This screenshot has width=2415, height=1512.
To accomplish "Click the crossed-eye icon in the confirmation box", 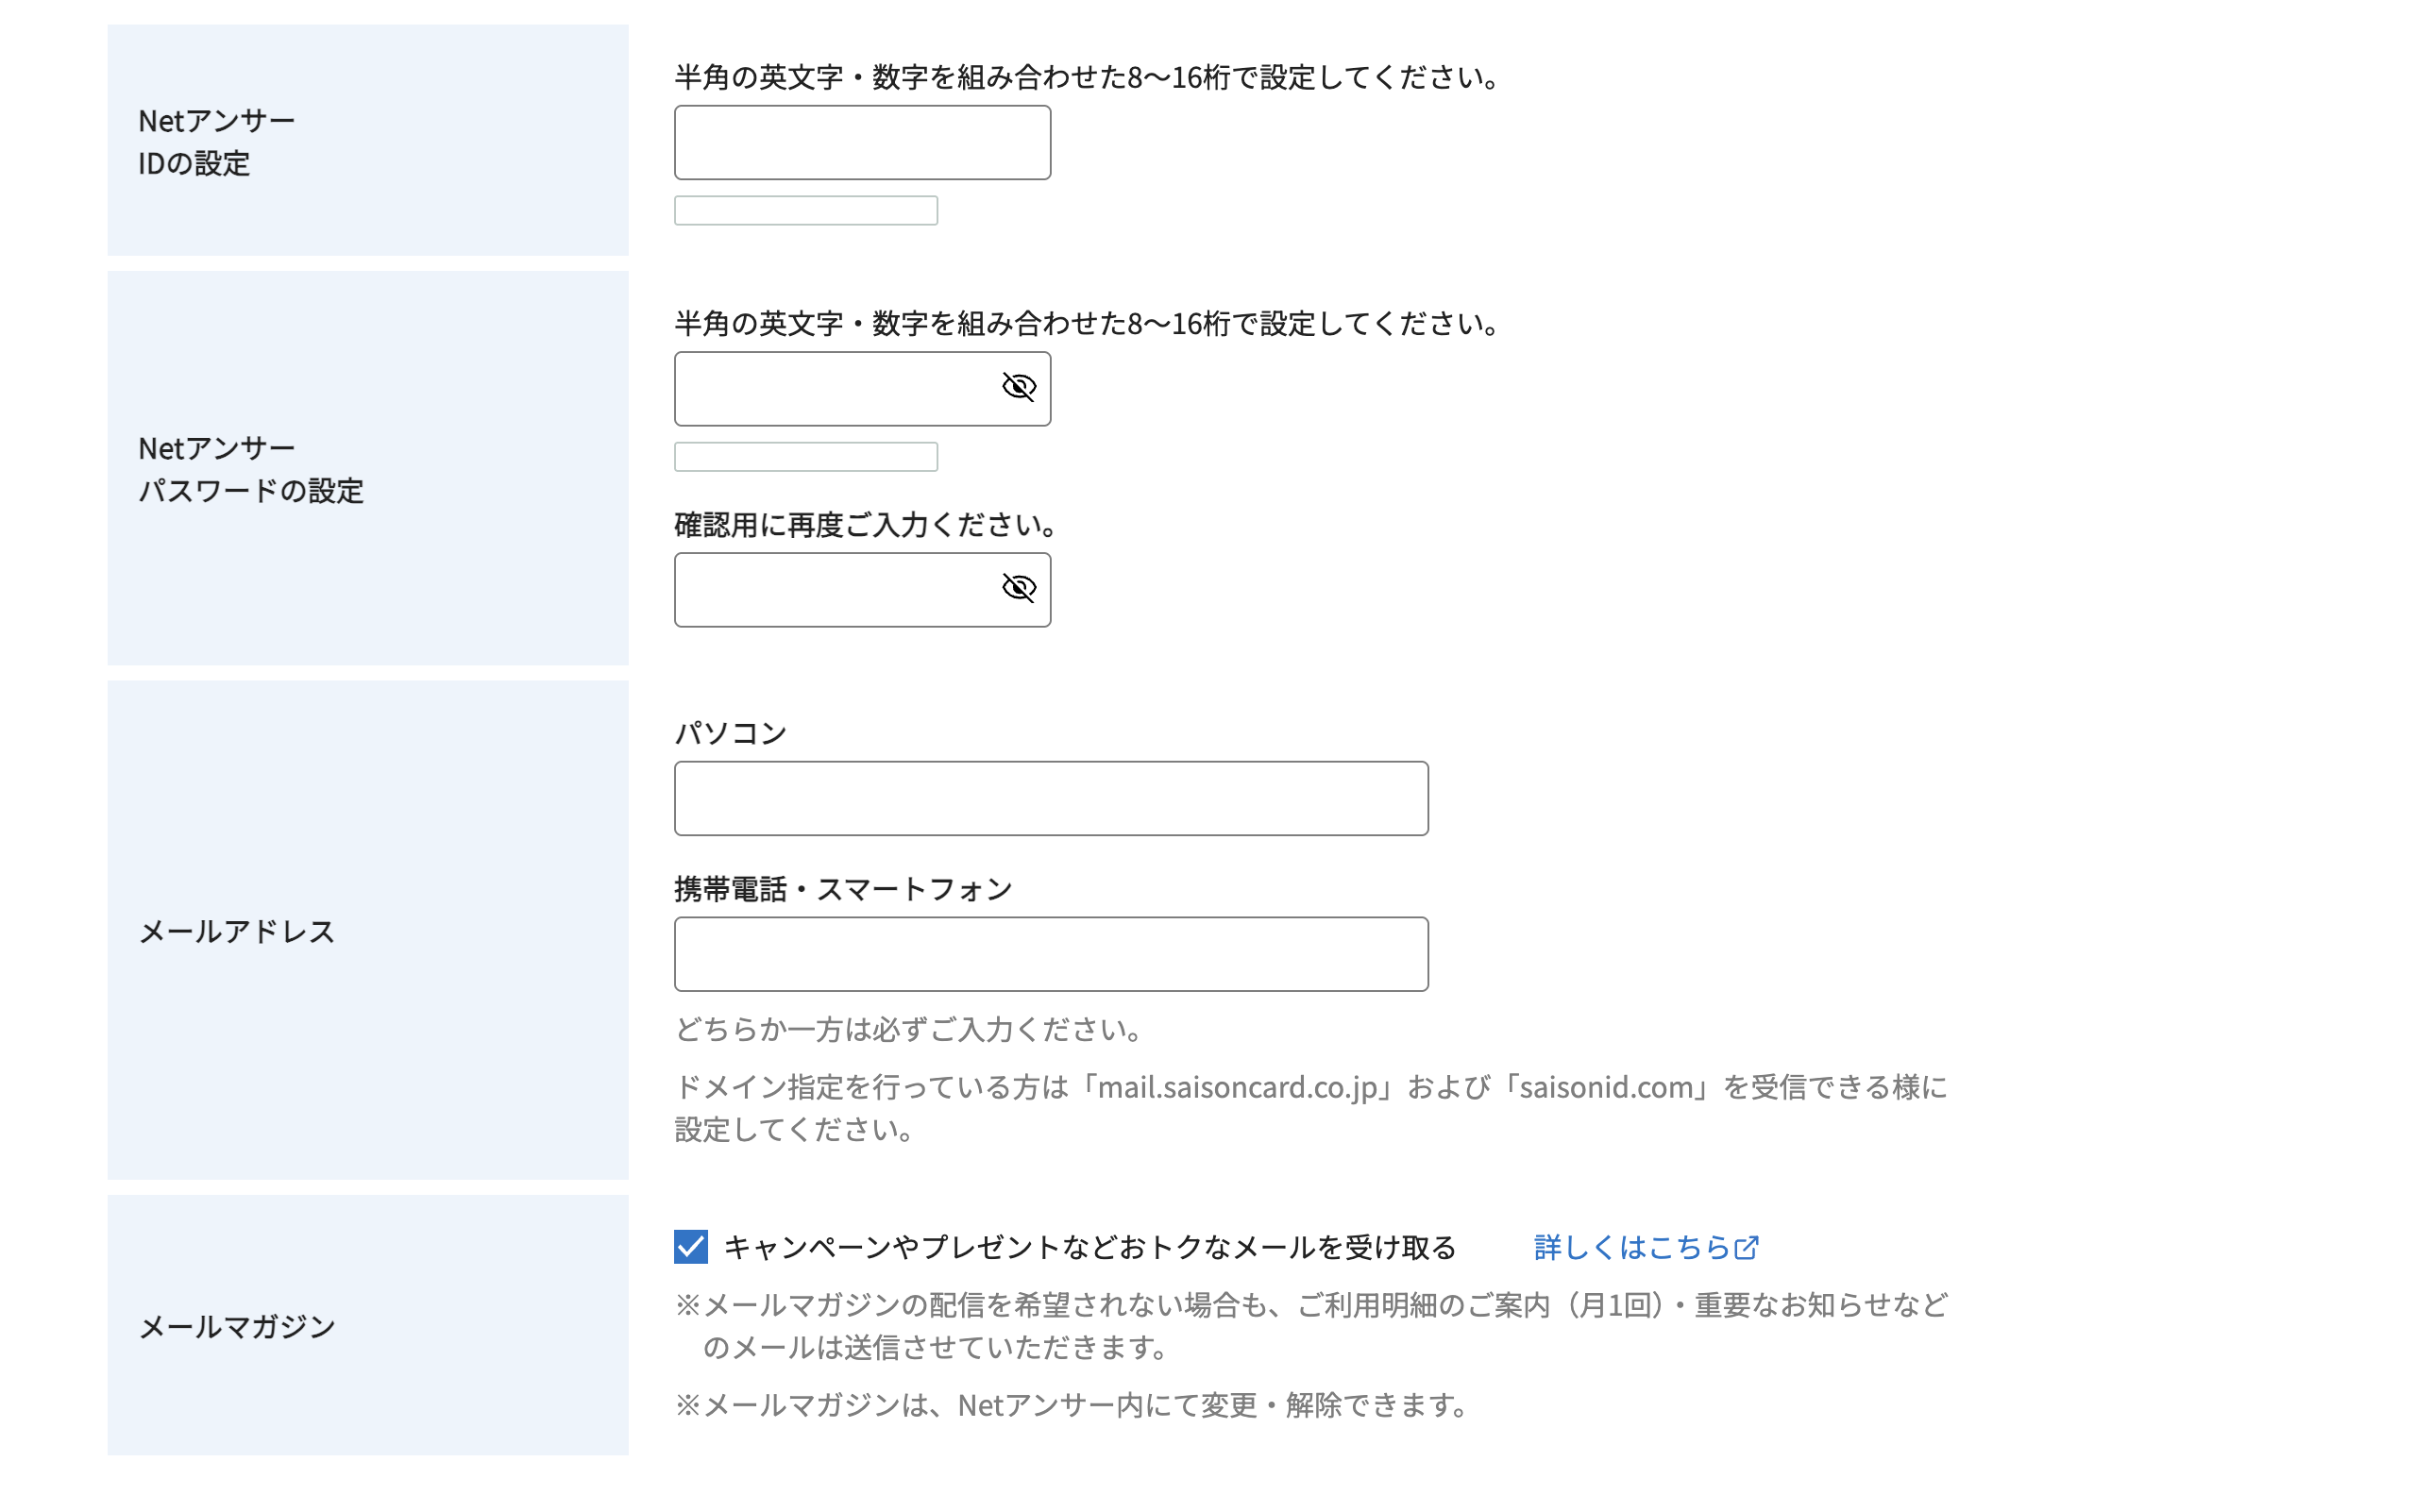I will pos(1019,590).
